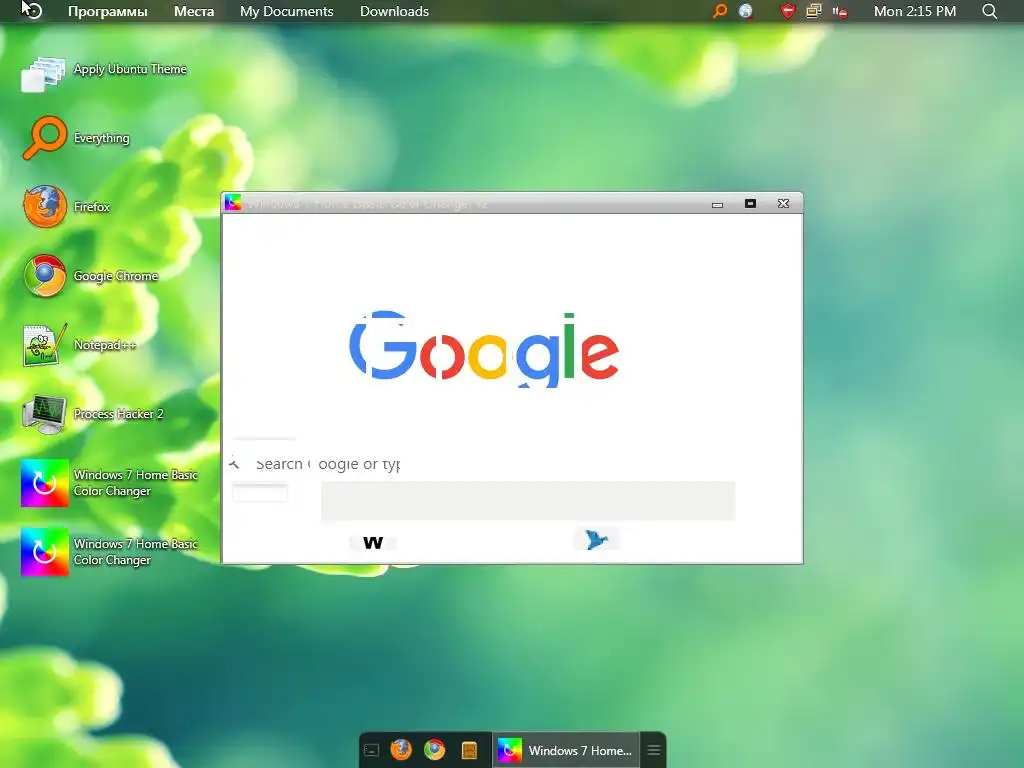
Task: Click the dual-monitor network tray icon
Action: [x=814, y=11]
